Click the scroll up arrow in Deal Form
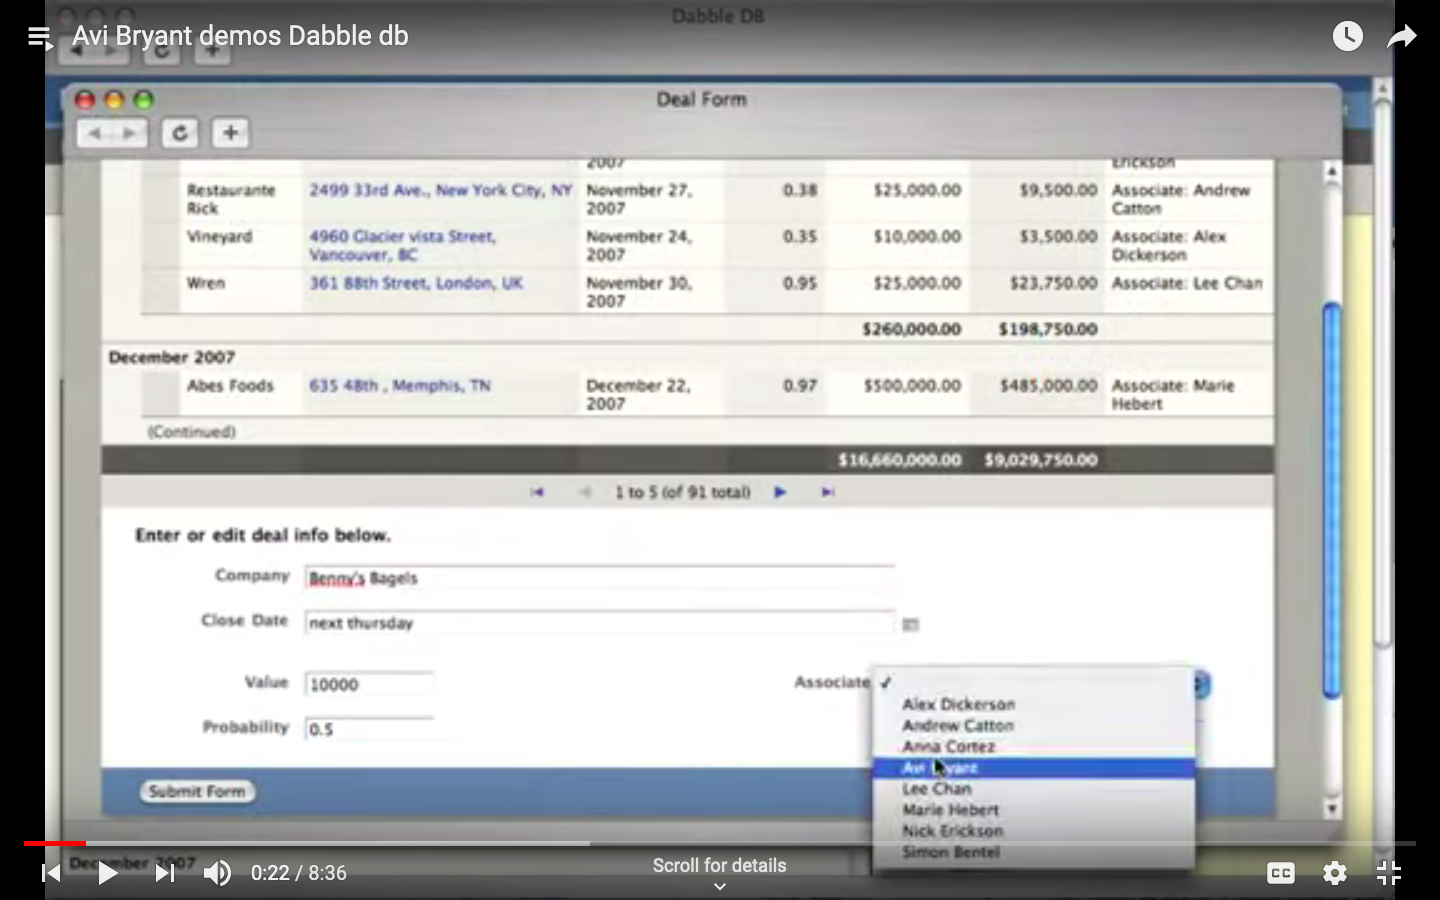This screenshot has width=1440, height=900. click(x=1332, y=172)
